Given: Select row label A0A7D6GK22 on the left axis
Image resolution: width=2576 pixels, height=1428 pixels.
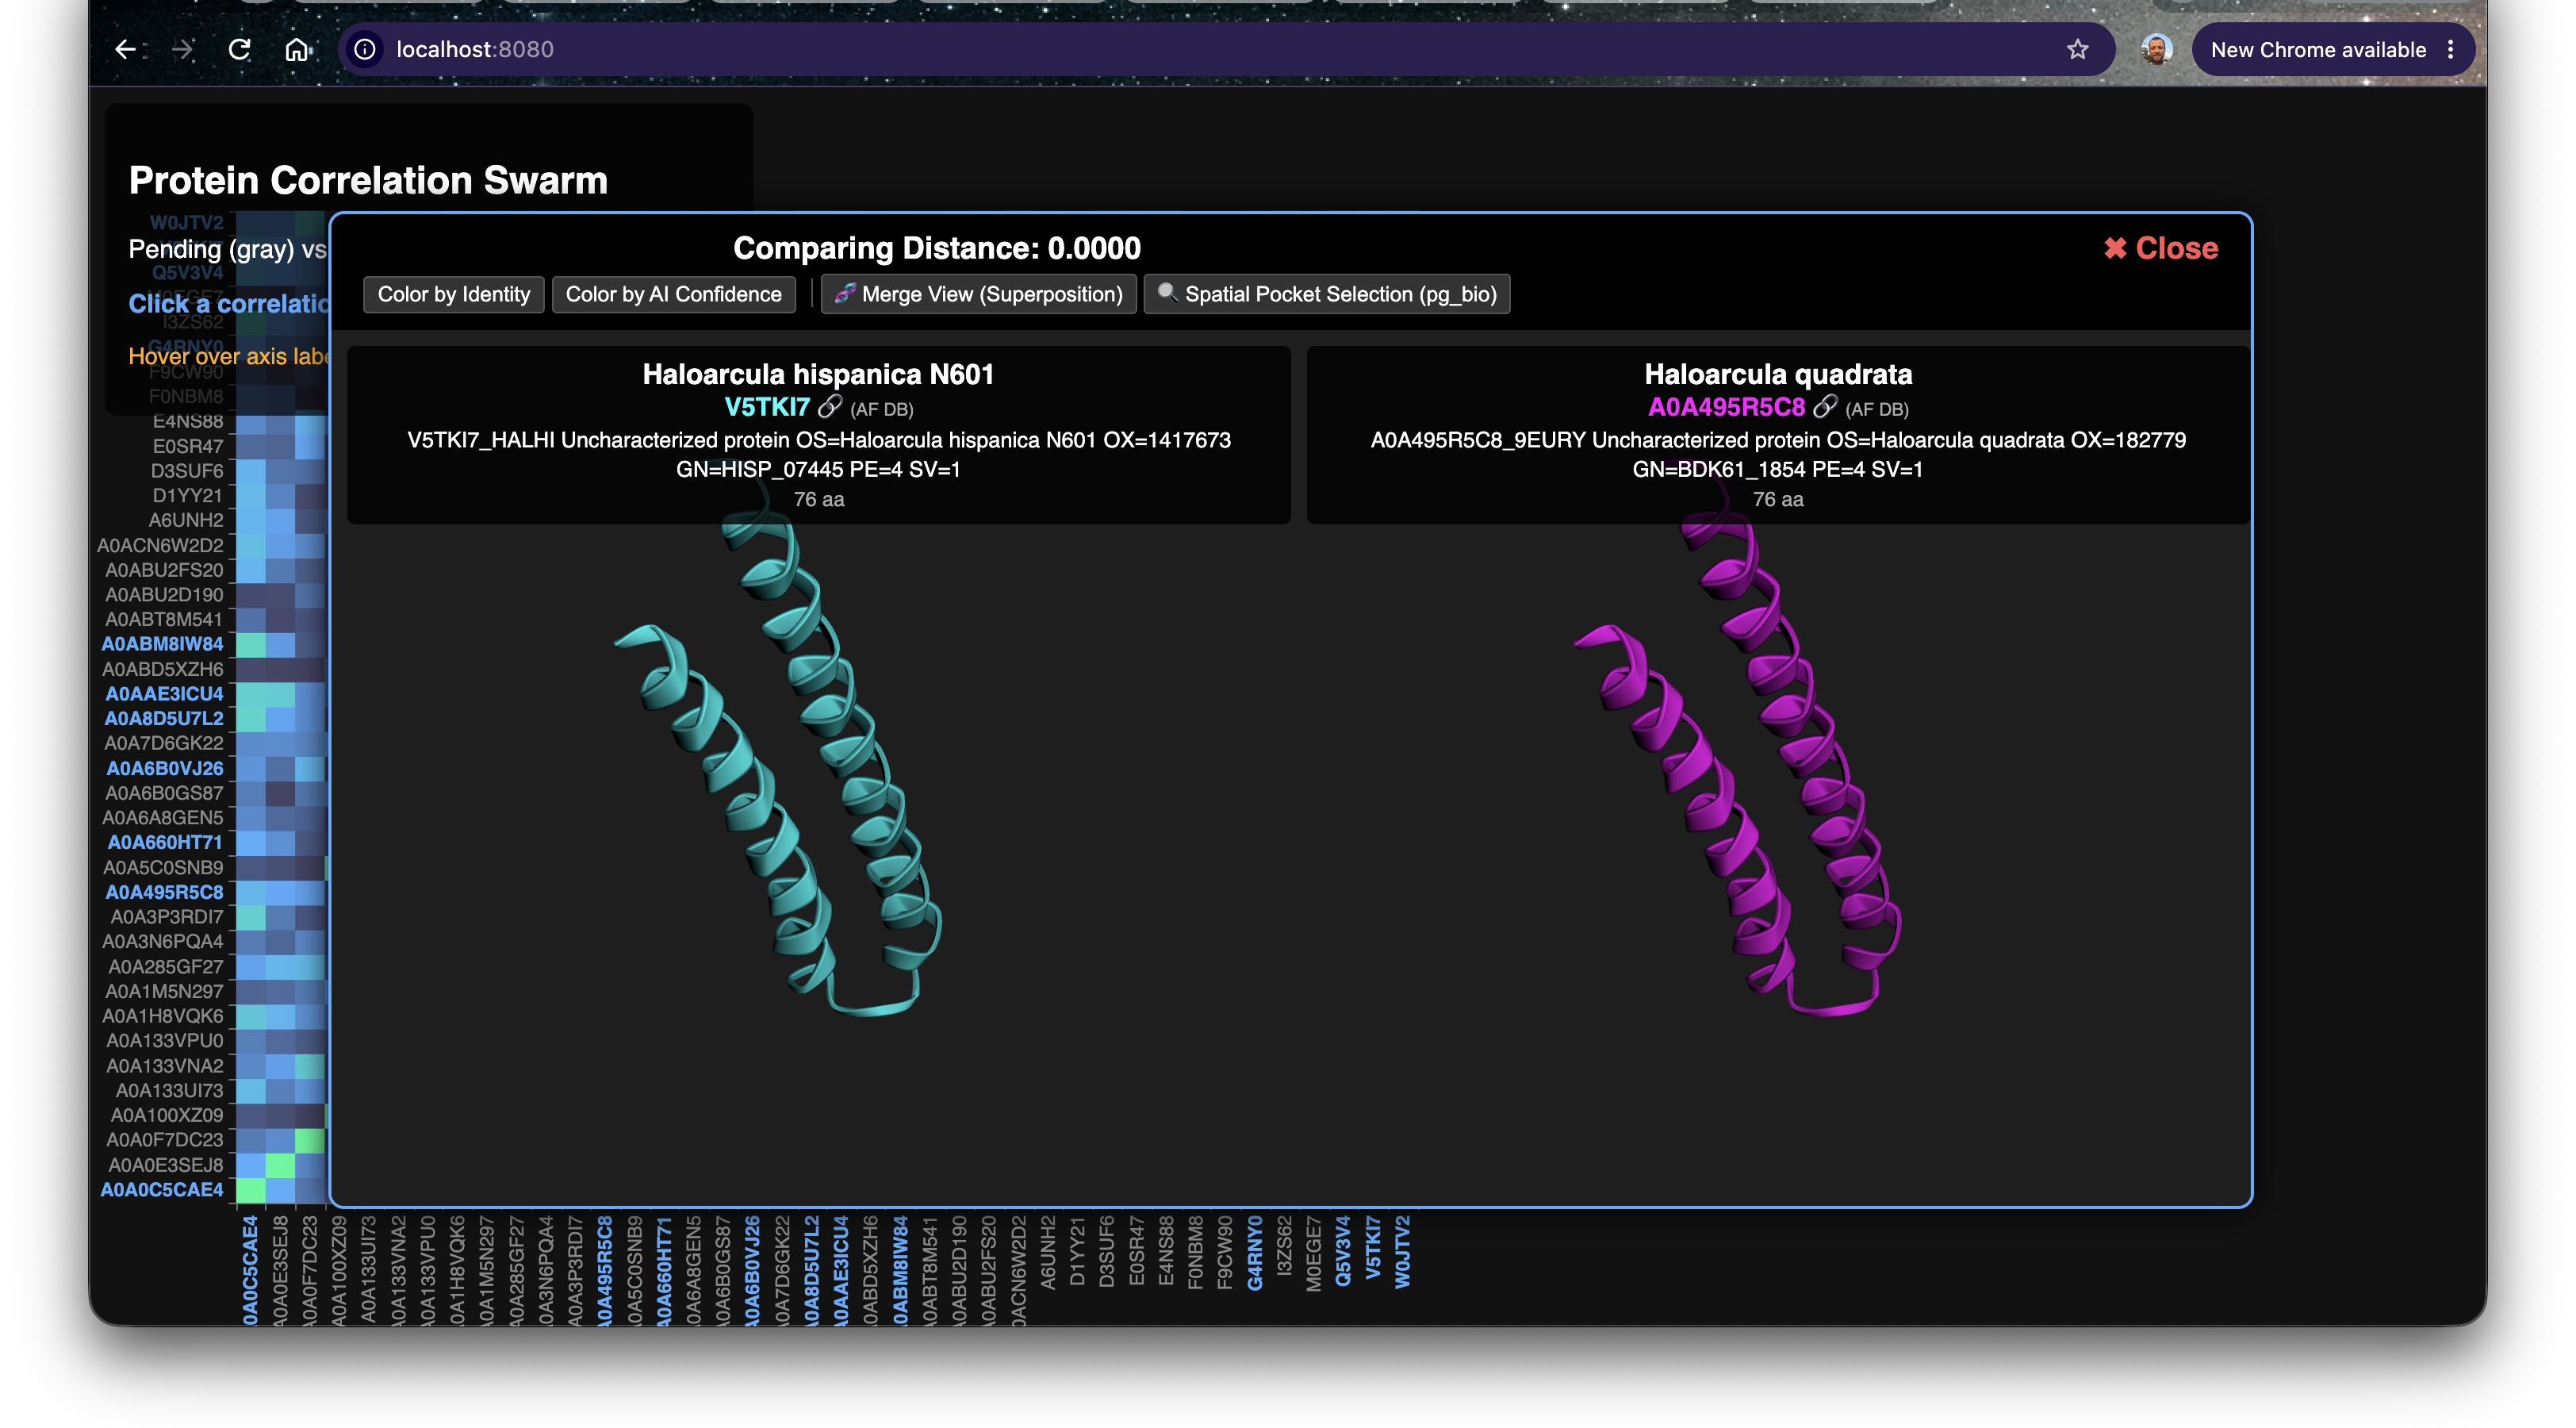Looking at the screenshot, I should coord(164,743).
